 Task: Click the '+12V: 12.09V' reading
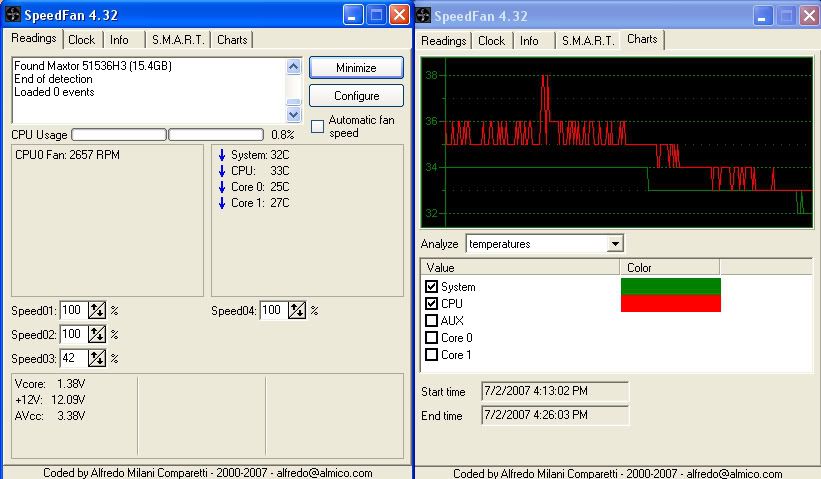pyautogui.click(x=50, y=400)
